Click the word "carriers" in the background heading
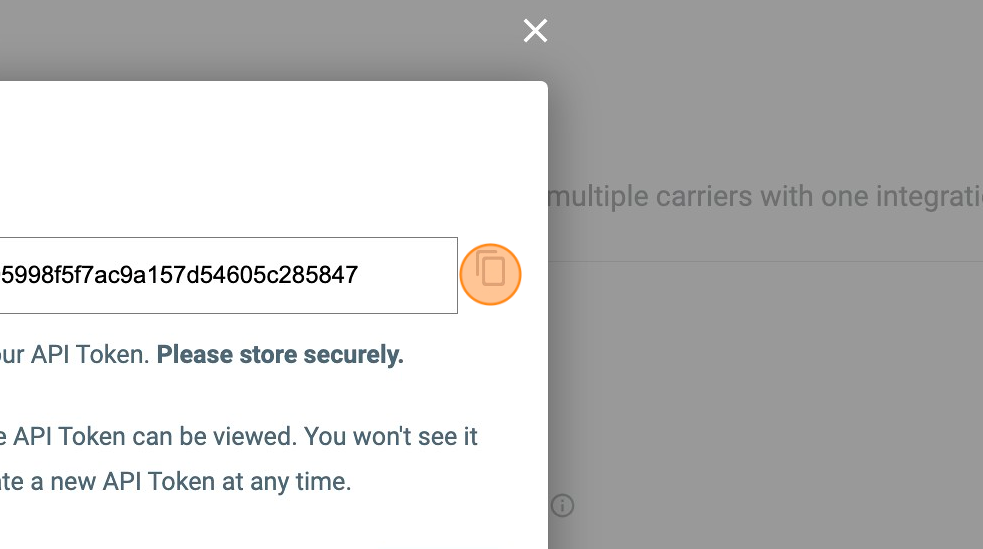The image size is (983, 549). click(703, 196)
